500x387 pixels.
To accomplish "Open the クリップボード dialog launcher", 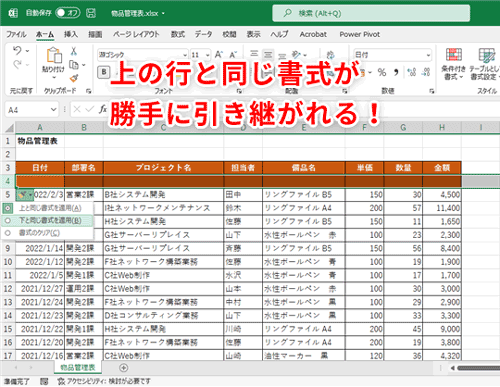I will click(88, 91).
